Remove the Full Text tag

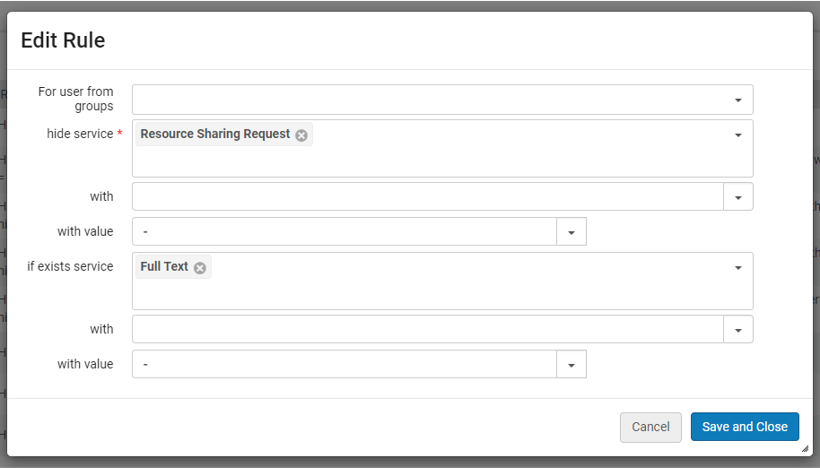click(x=200, y=268)
